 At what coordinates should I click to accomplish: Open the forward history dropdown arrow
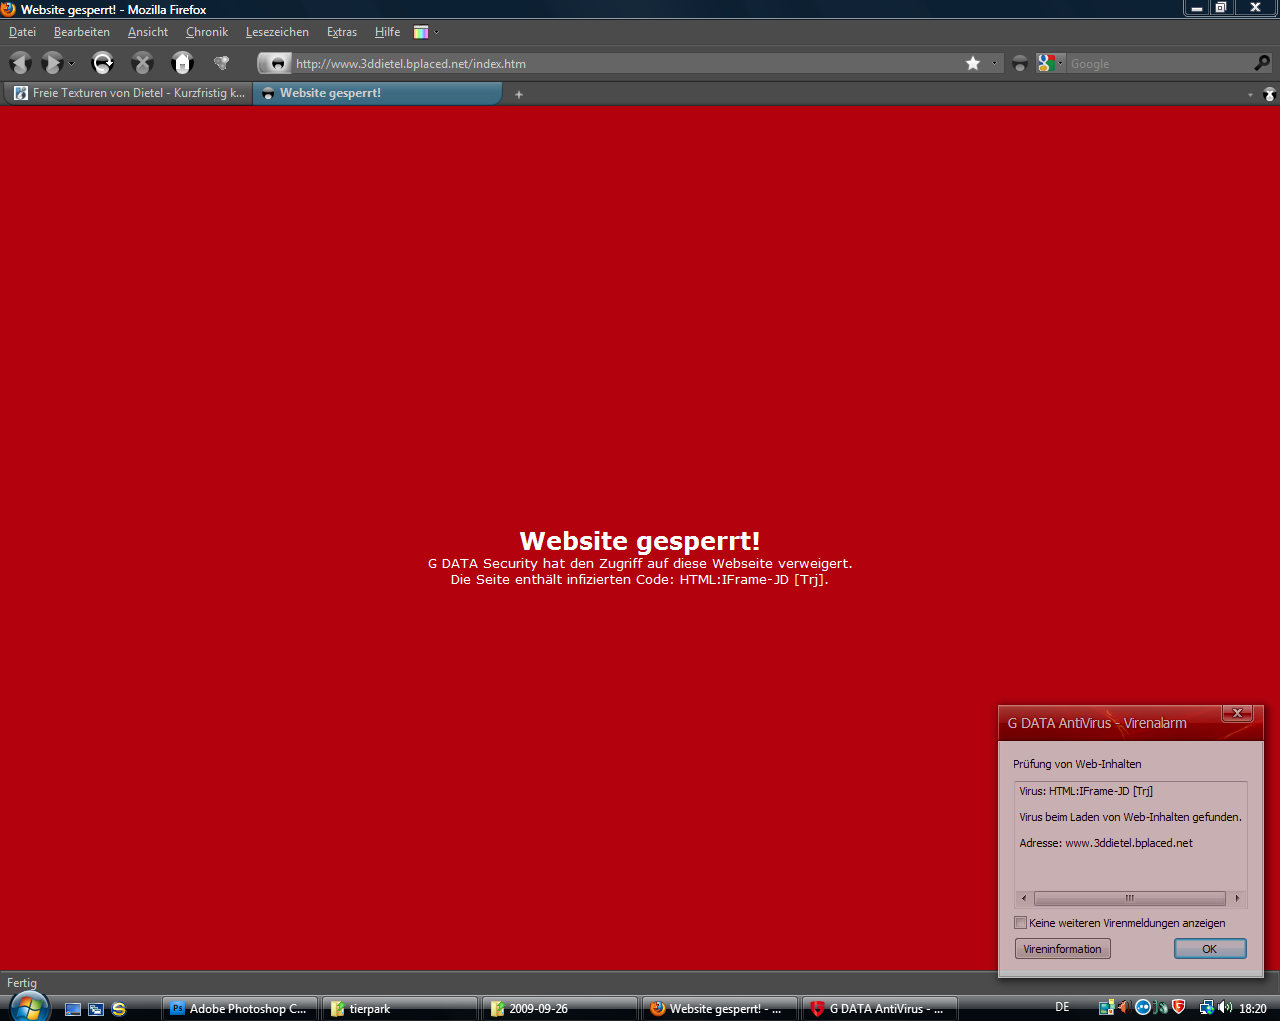tap(71, 63)
